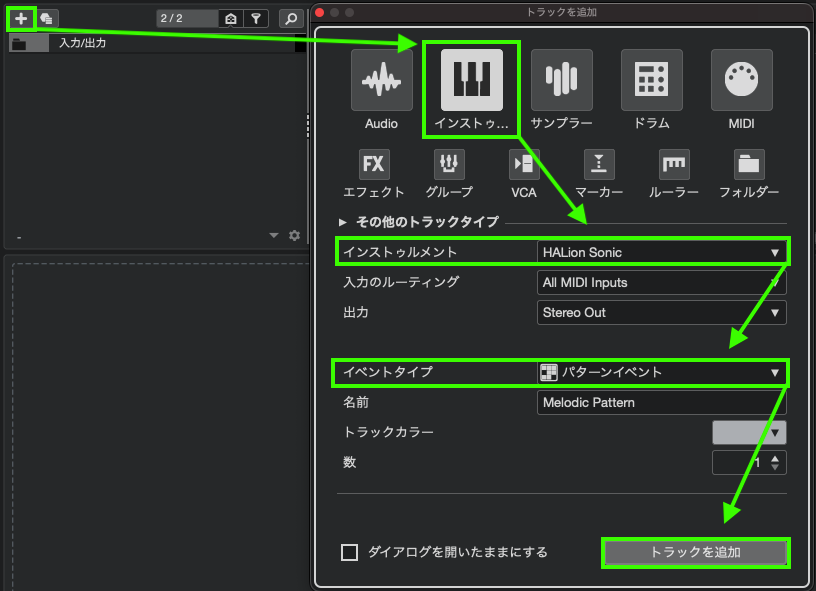This screenshot has width=816, height=591.
Task: Open the track visibility agents icon
Action: (x=231, y=19)
